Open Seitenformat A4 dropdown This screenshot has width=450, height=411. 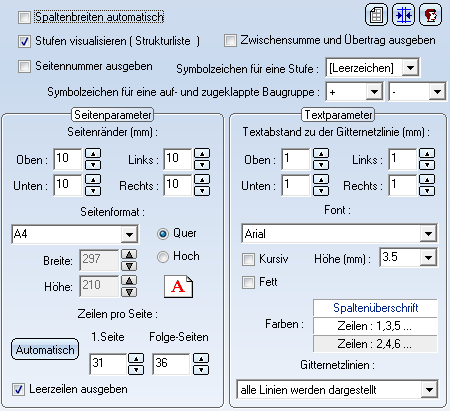[129, 234]
